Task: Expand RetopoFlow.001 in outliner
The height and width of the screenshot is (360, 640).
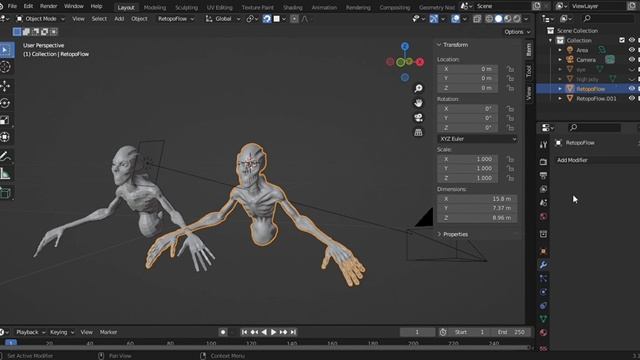Action: [560, 98]
